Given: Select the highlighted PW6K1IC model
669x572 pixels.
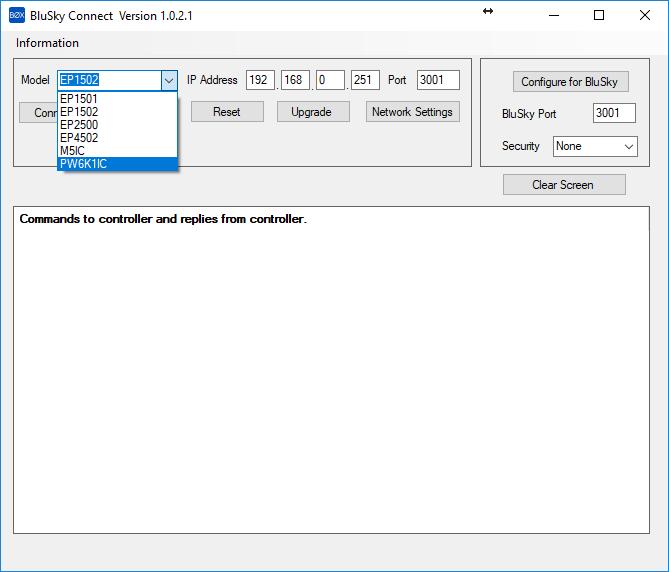Looking at the screenshot, I should pyautogui.click(x=83, y=164).
